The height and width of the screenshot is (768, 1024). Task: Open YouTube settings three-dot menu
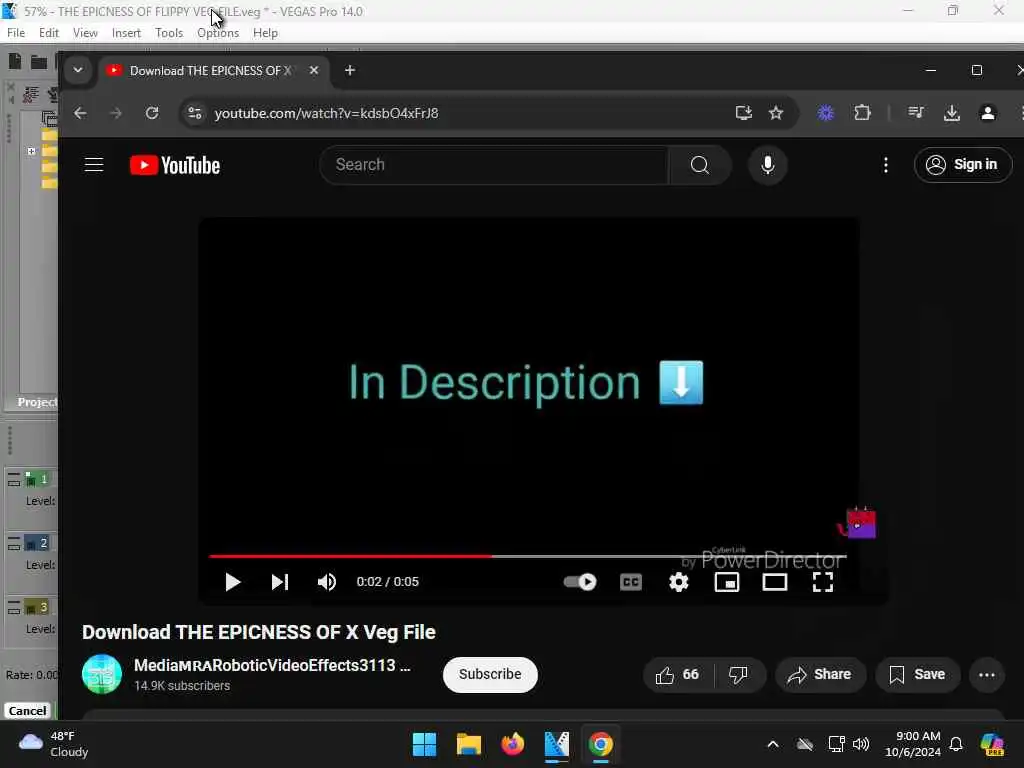tap(886, 165)
